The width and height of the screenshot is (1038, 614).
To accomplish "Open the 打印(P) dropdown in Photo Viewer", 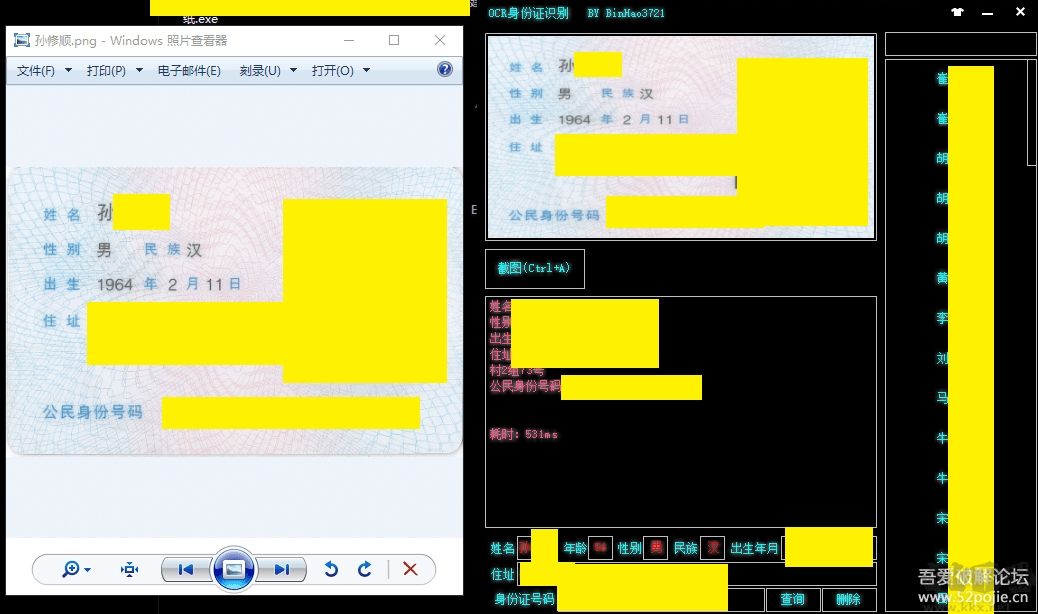I will (115, 70).
